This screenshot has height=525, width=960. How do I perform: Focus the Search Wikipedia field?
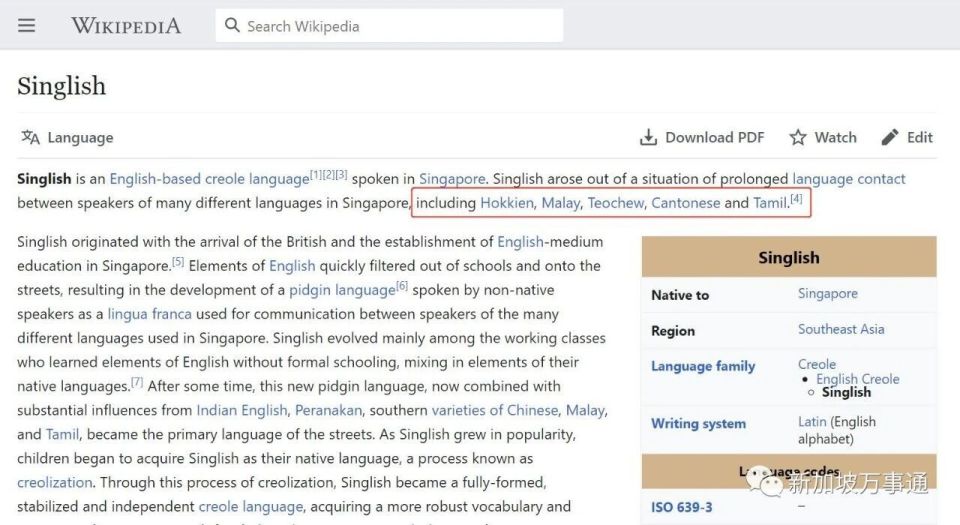389,26
